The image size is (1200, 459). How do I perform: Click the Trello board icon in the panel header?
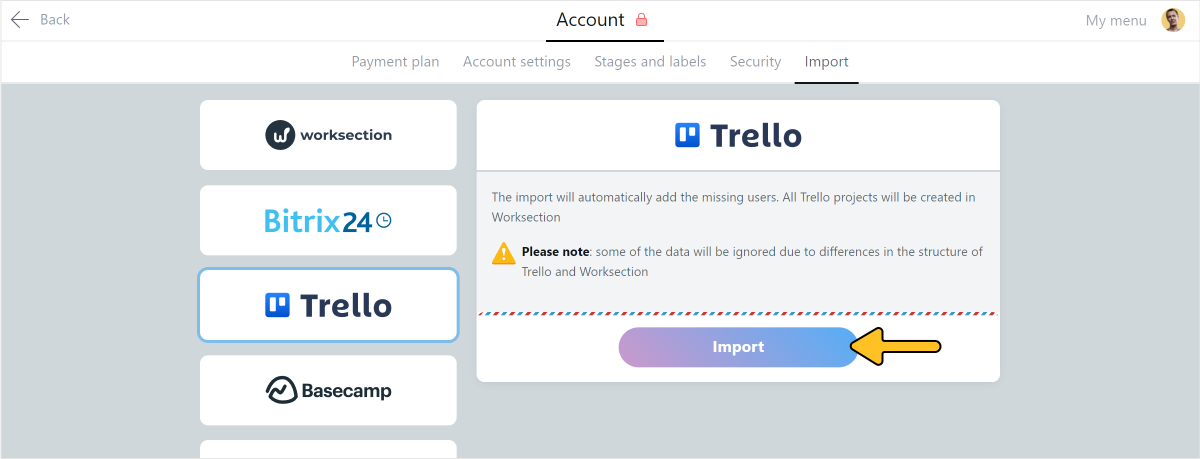(688, 135)
